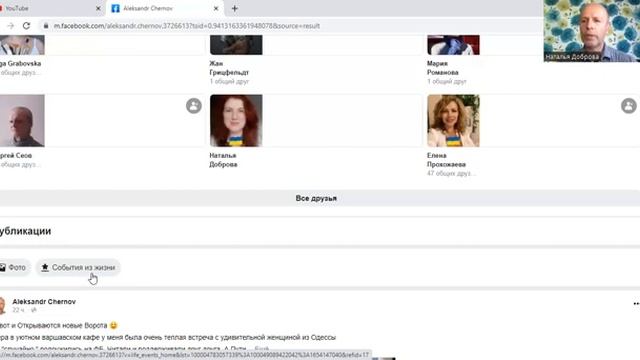Select the Aleksandr Chernov Facebook tab

(165, 8)
